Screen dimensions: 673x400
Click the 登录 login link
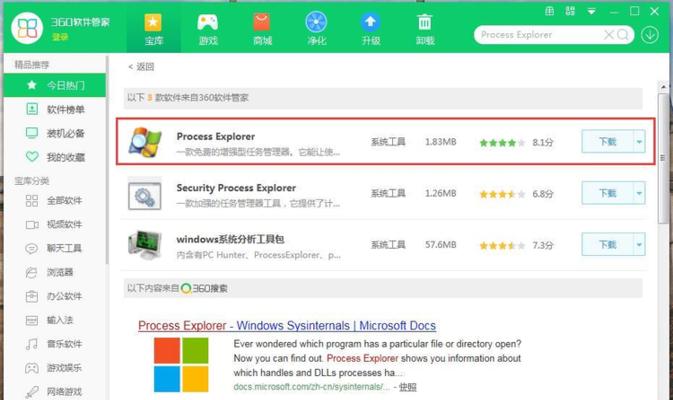tap(60, 37)
